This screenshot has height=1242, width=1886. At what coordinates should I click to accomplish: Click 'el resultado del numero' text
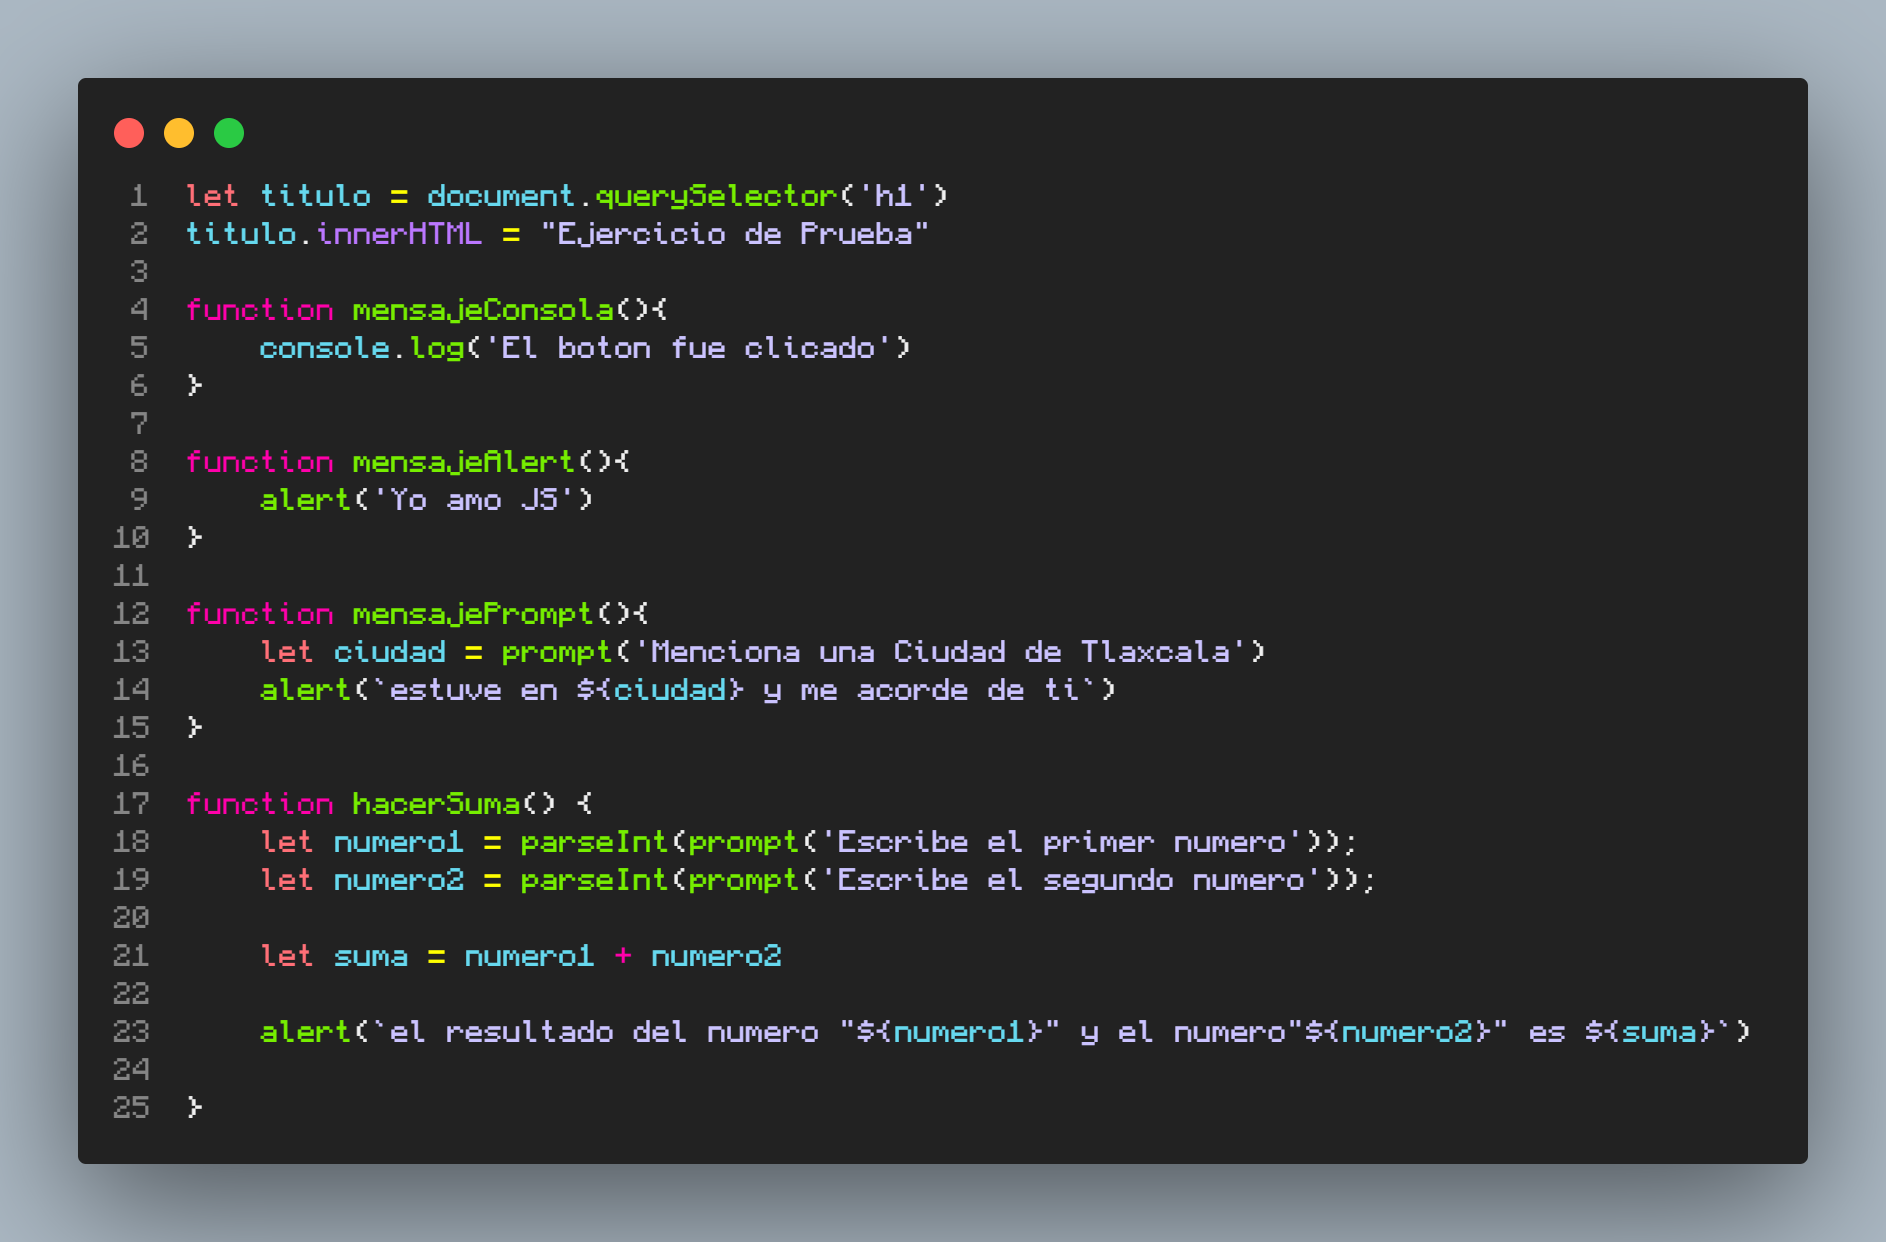tap(604, 1032)
